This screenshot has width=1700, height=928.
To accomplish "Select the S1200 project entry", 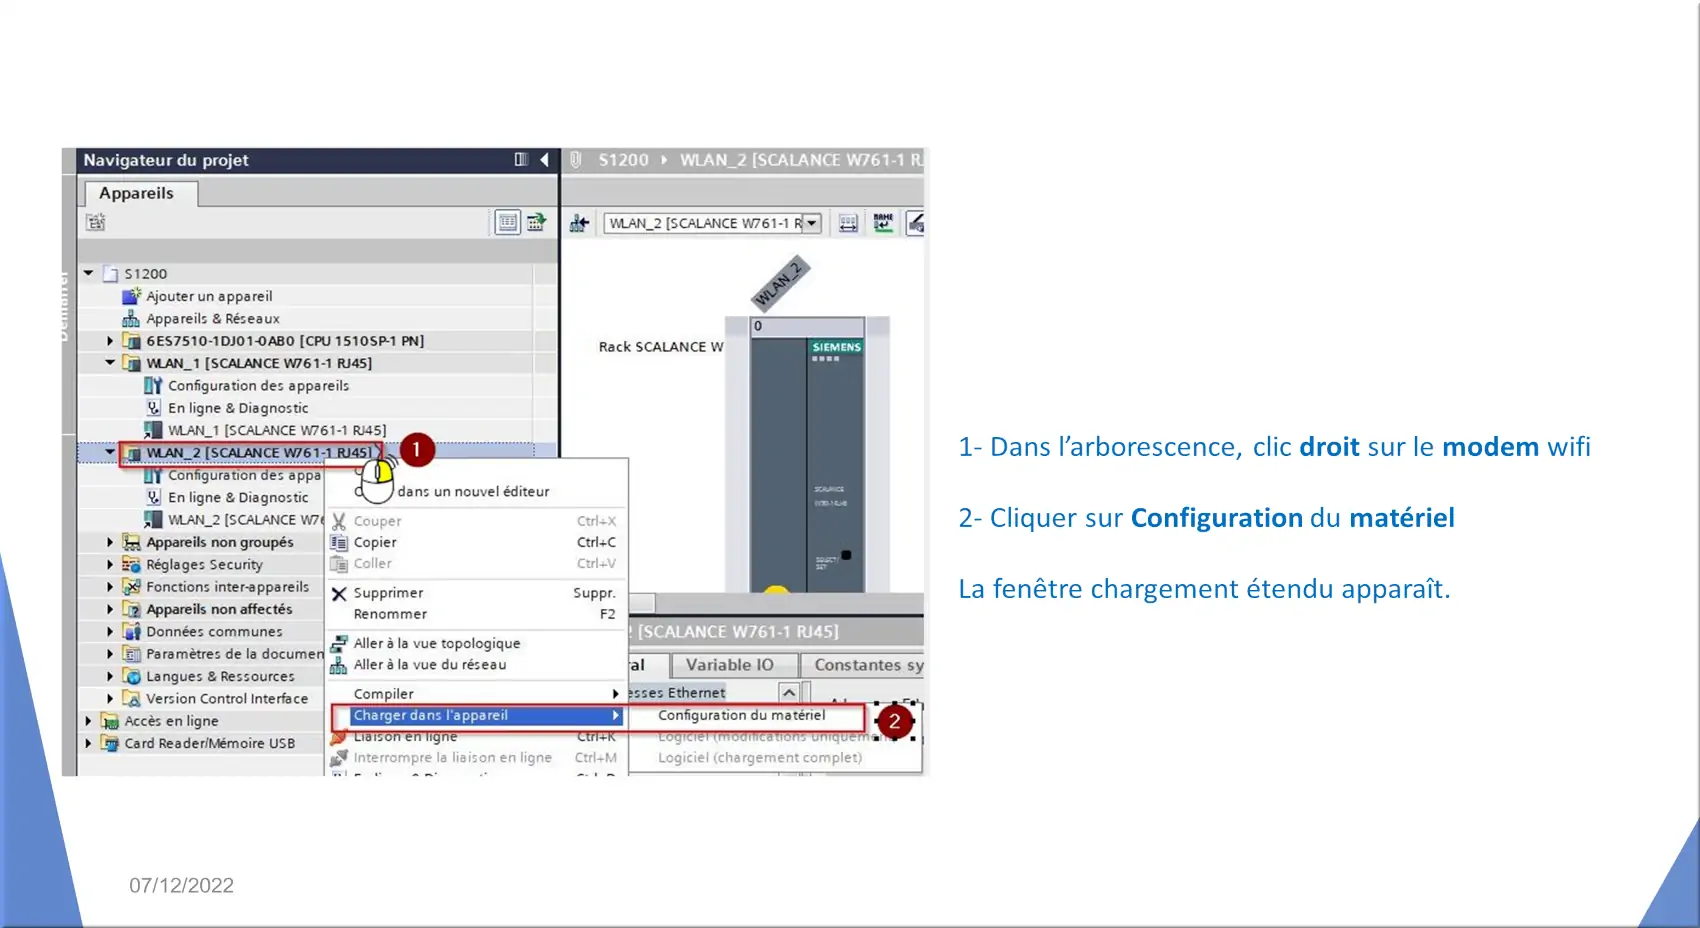I will coord(146,274).
